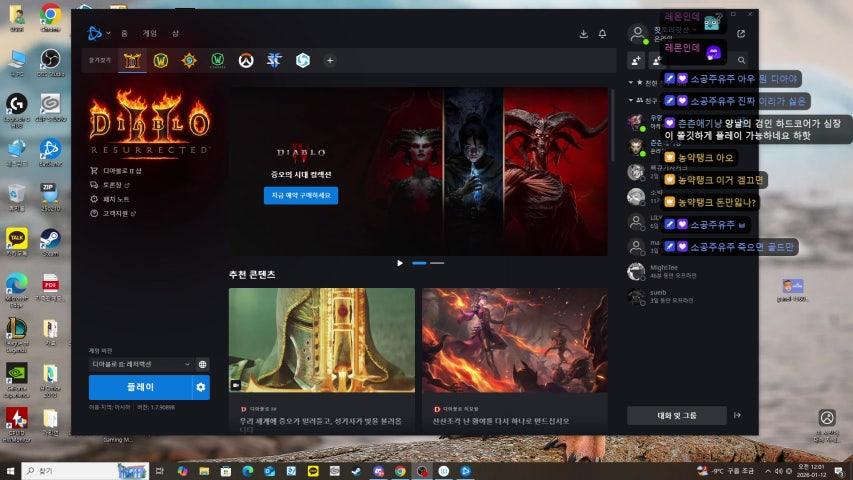The width and height of the screenshot is (853, 480).
Task: Open the Battle.net logo dropdown menu
Action: point(98,33)
